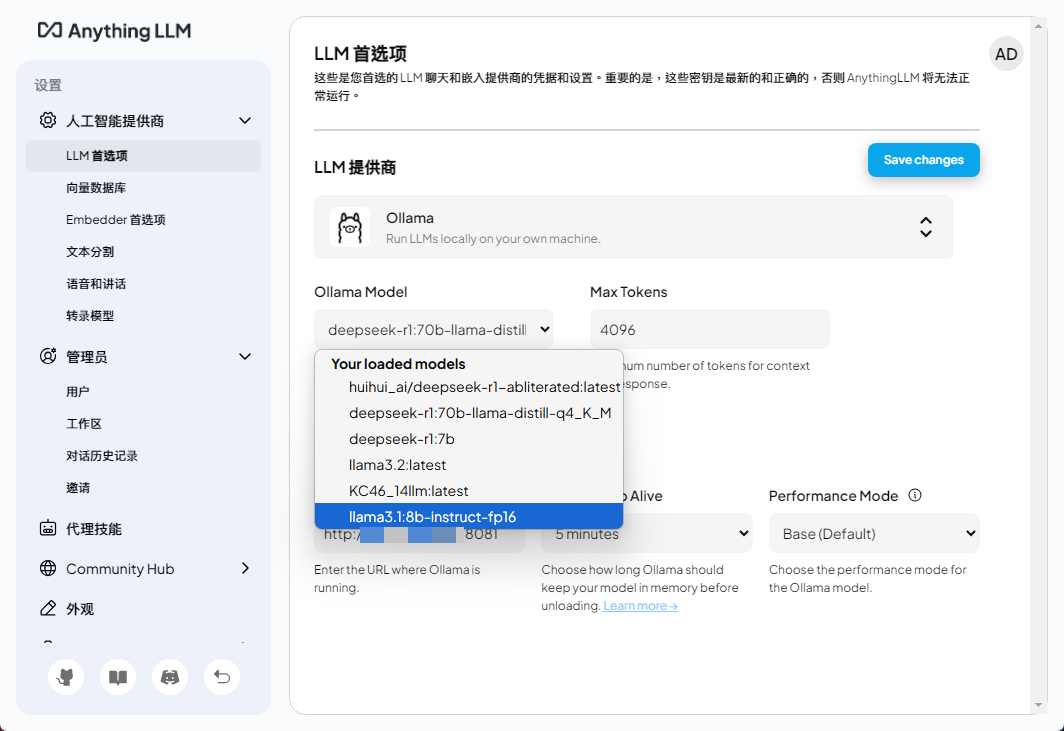Expand the Community Hub chevron

click(x=245, y=568)
